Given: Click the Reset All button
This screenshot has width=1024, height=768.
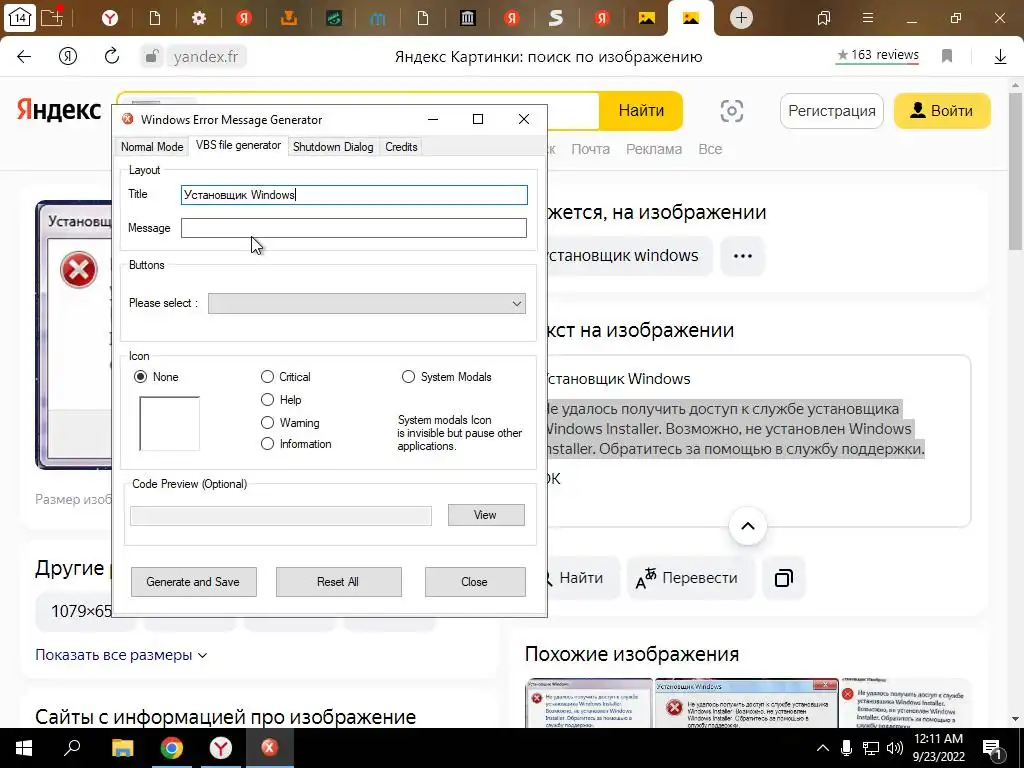Looking at the screenshot, I should 338,582.
